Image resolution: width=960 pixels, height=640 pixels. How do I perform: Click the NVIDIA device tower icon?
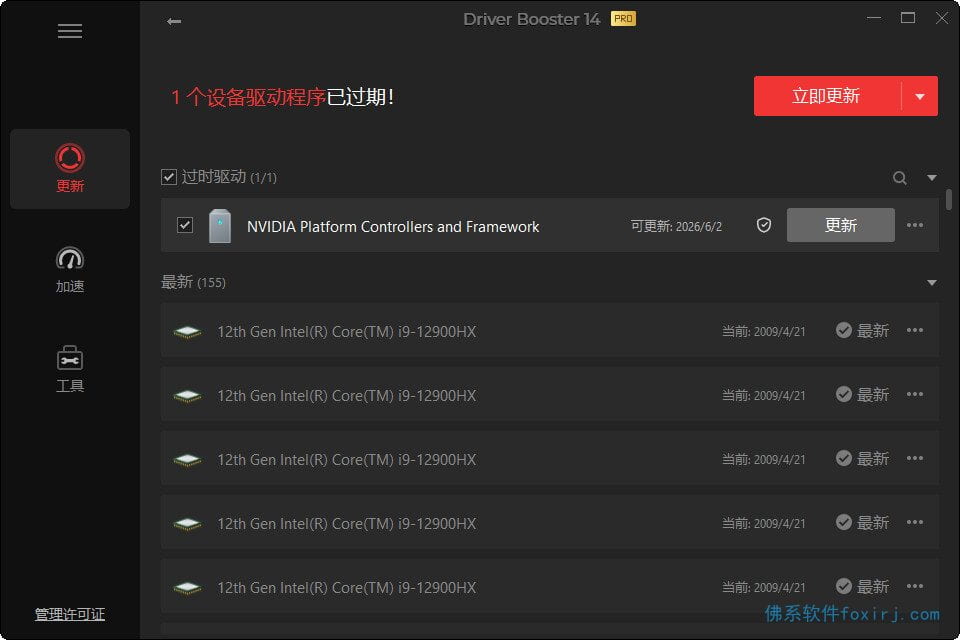tap(220, 226)
